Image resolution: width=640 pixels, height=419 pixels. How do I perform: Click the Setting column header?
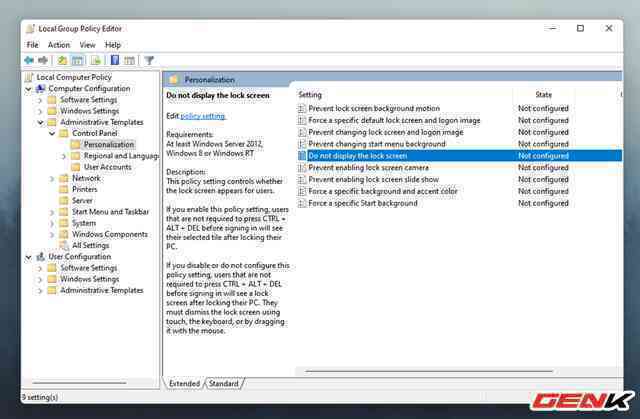coord(310,95)
